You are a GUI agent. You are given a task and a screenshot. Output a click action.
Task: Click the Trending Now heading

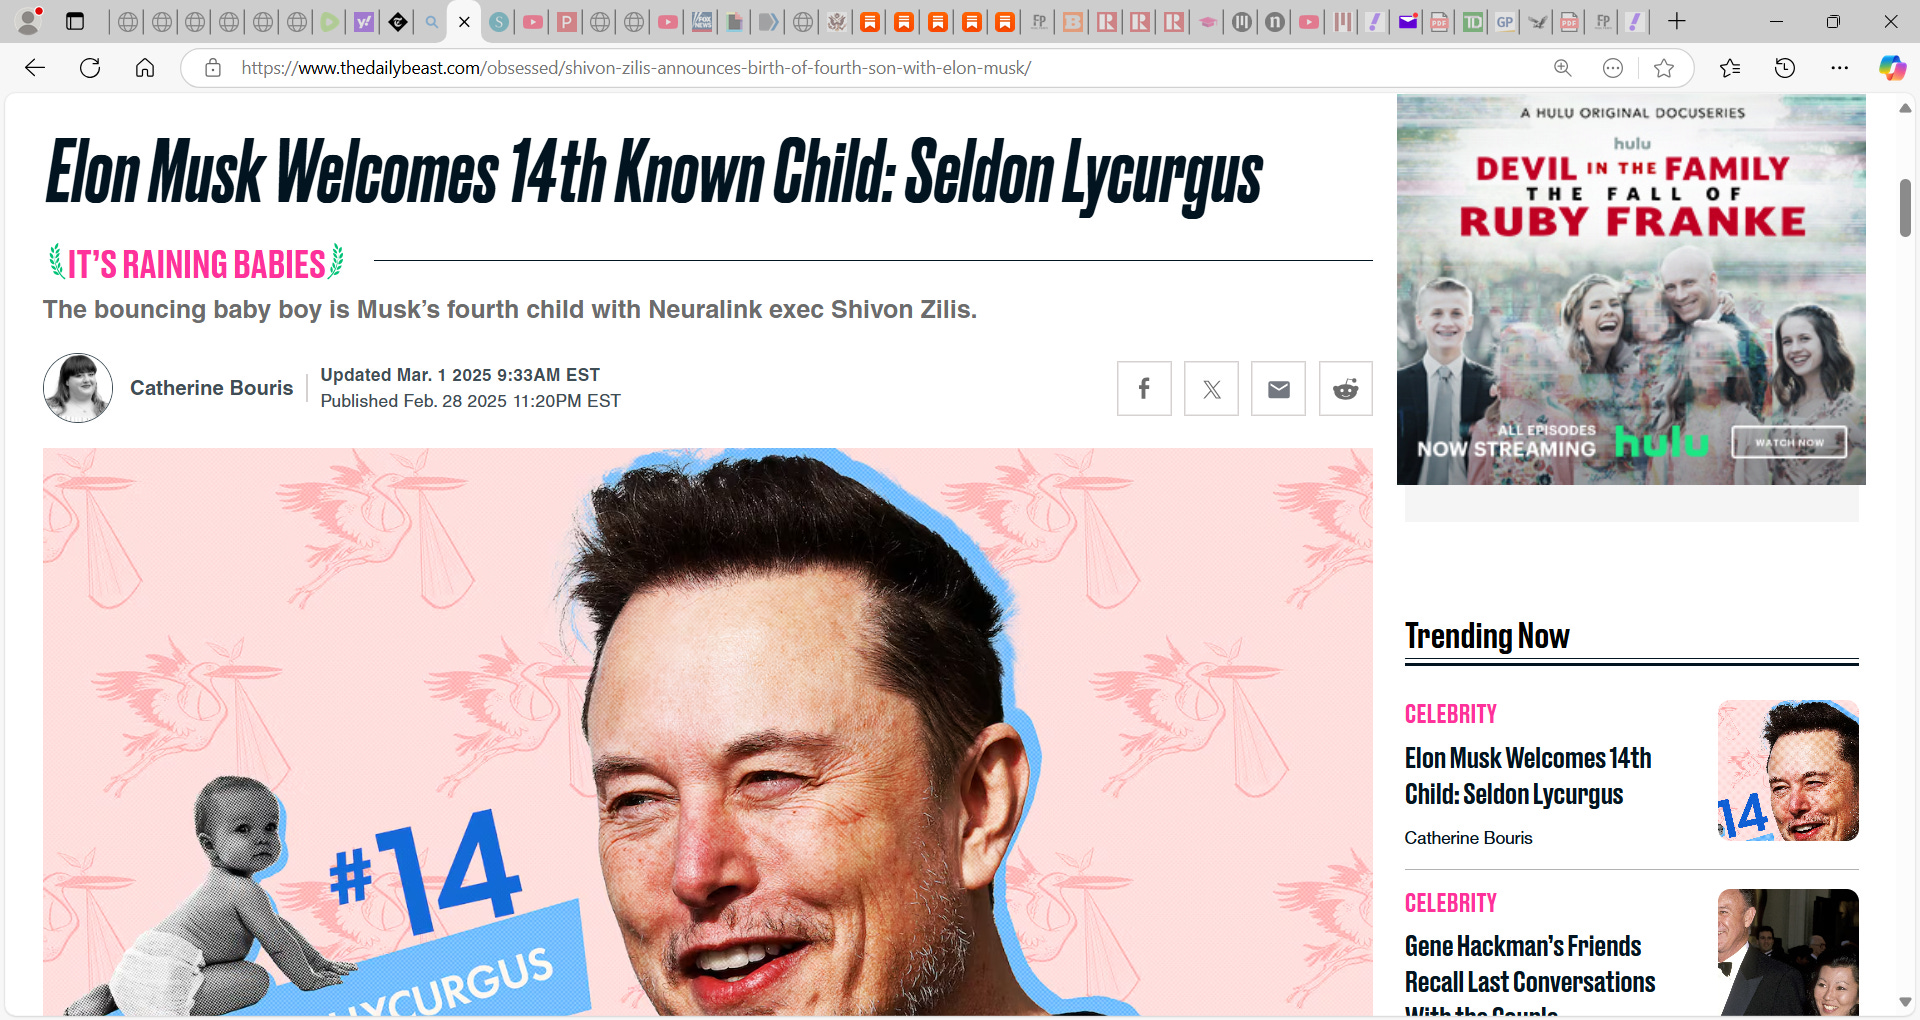pos(1487,636)
